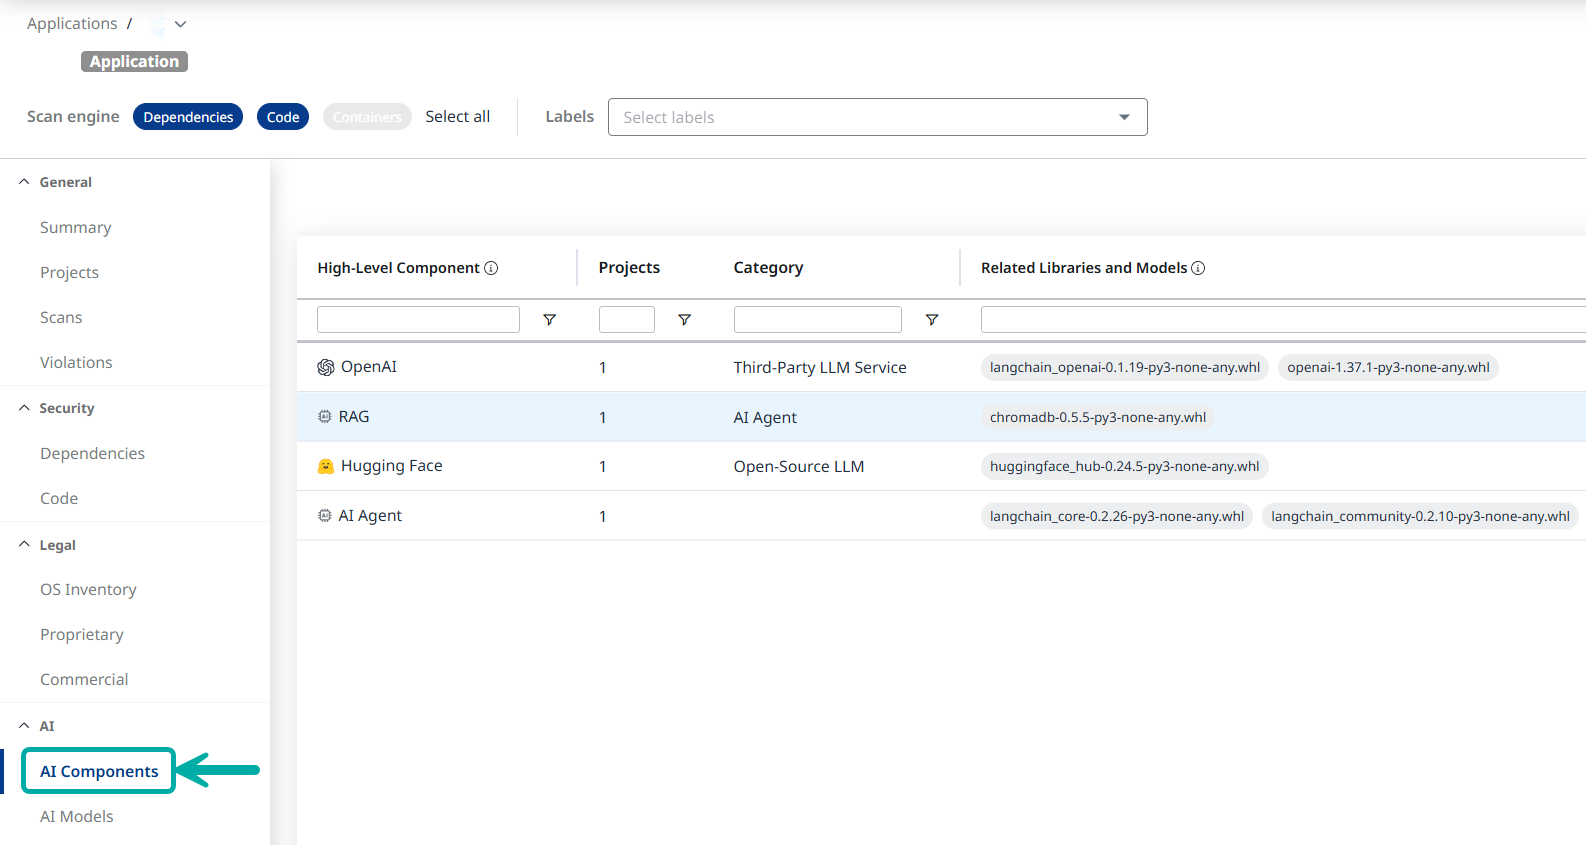The width and height of the screenshot is (1586, 845).
Task: Toggle the Code scan engine
Action: coord(283,117)
